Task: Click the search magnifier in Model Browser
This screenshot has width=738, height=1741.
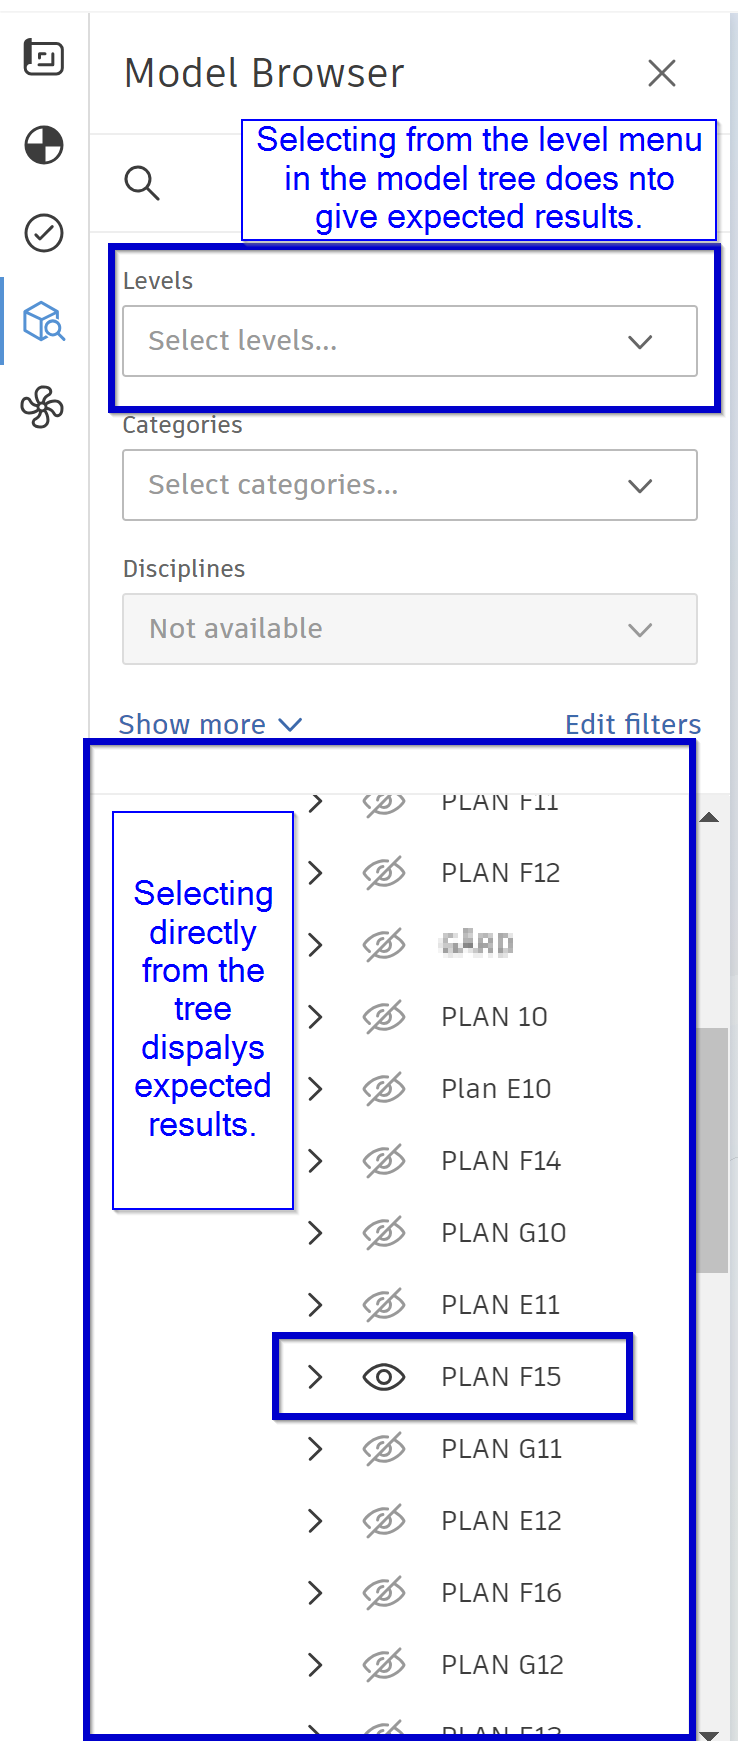Action: 142,184
